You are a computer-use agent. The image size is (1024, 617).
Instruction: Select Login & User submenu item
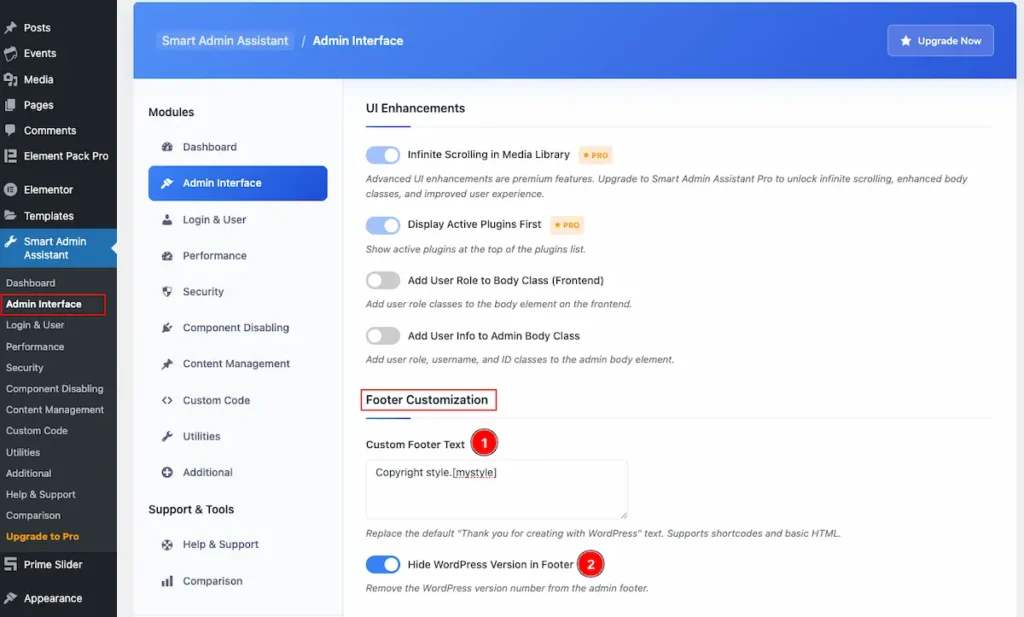[35, 325]
